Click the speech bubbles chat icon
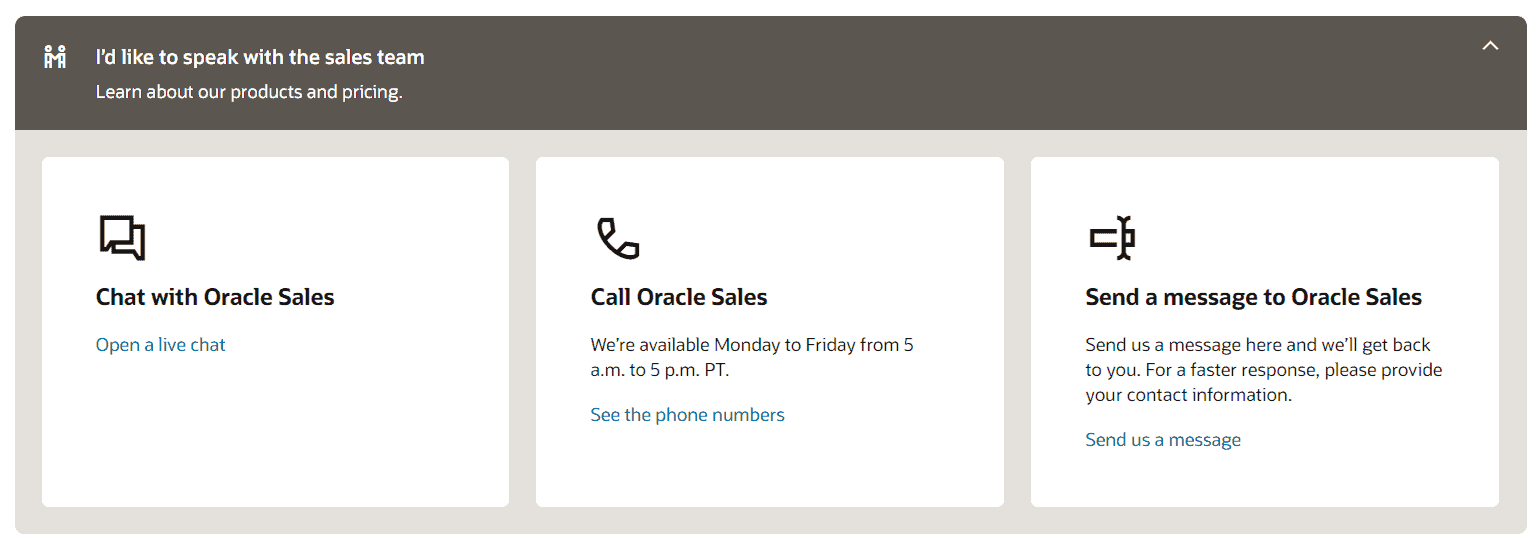 123,238
